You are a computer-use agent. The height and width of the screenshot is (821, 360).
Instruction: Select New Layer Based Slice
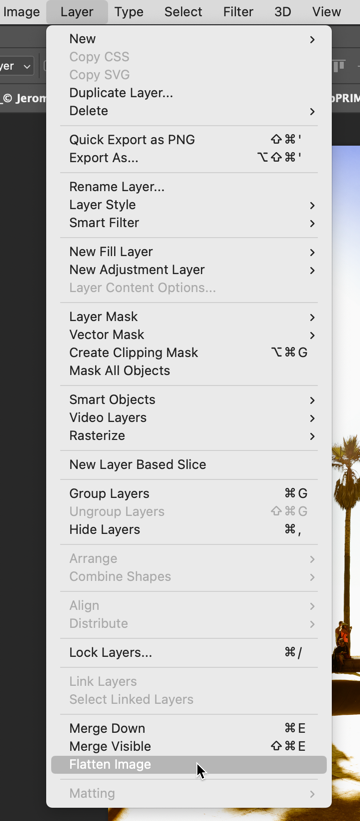(x=189, y=464)
